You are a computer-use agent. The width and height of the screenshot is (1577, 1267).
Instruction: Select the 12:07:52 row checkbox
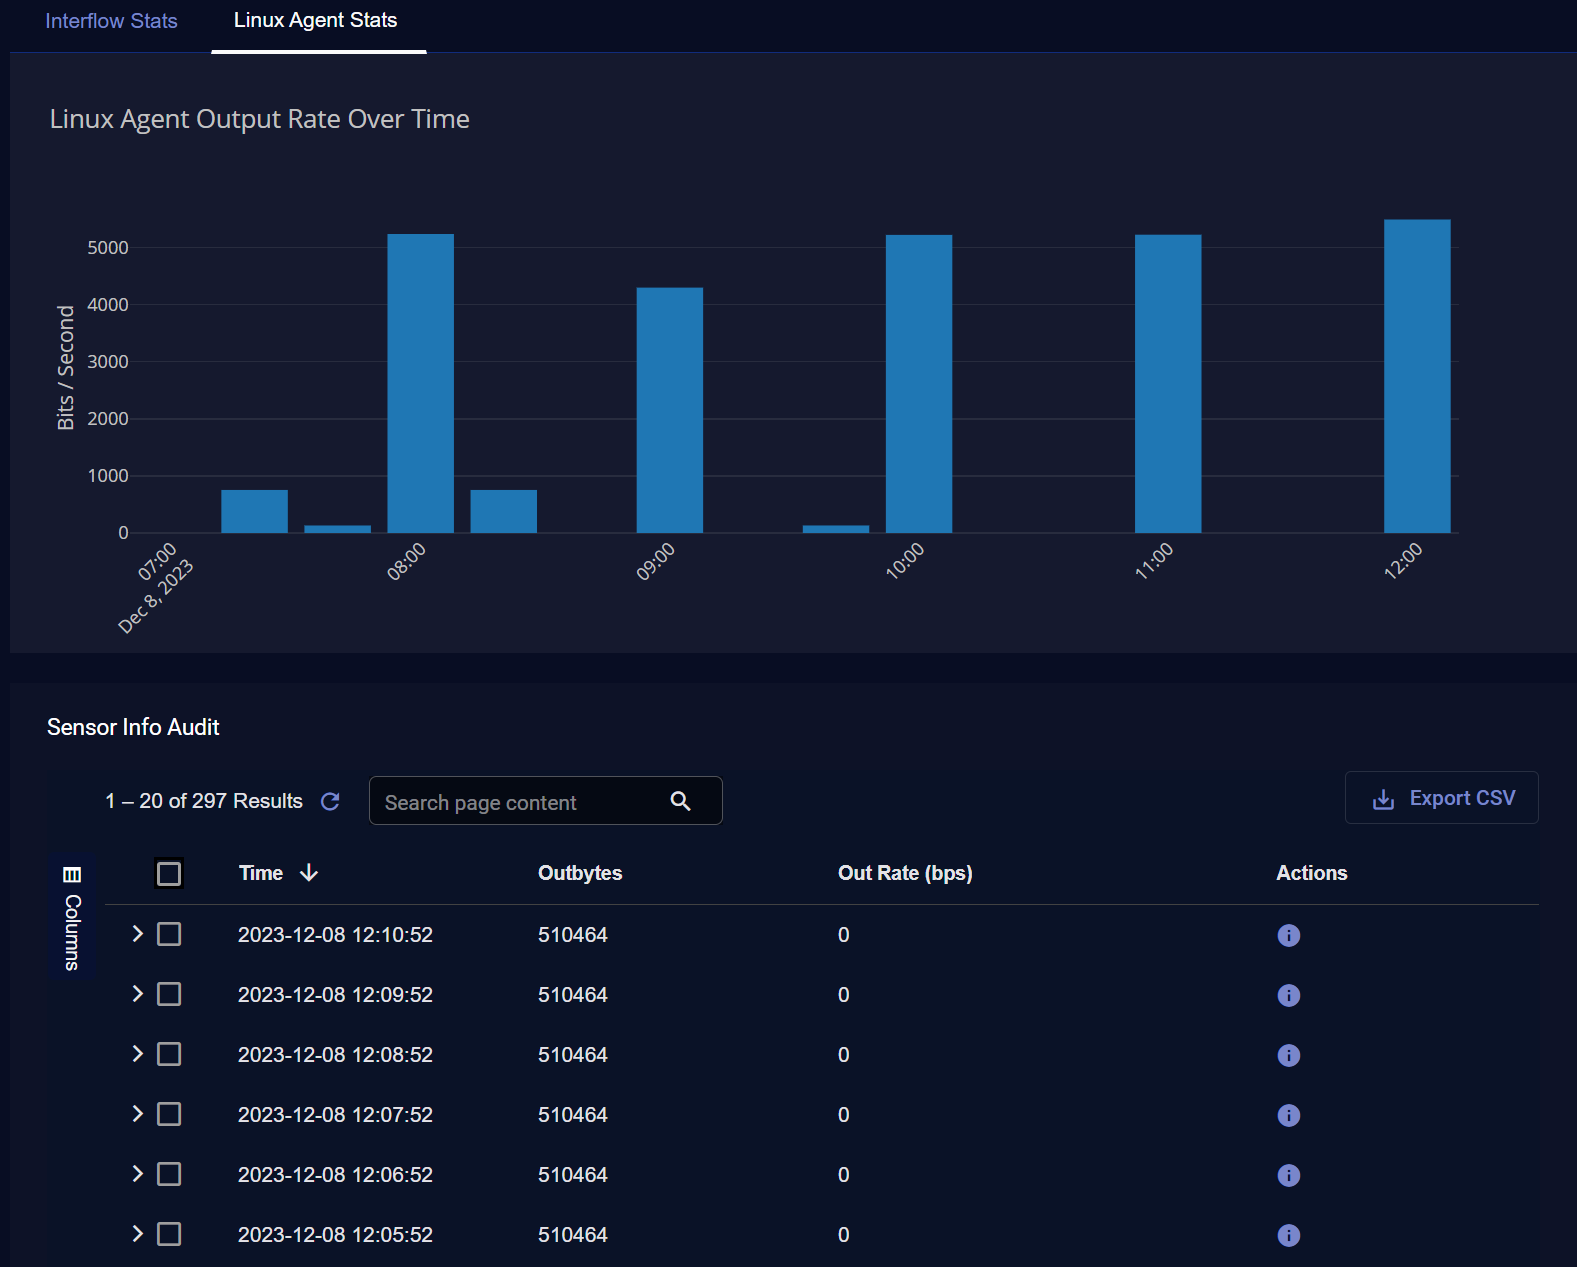[x=169, y=1114]
